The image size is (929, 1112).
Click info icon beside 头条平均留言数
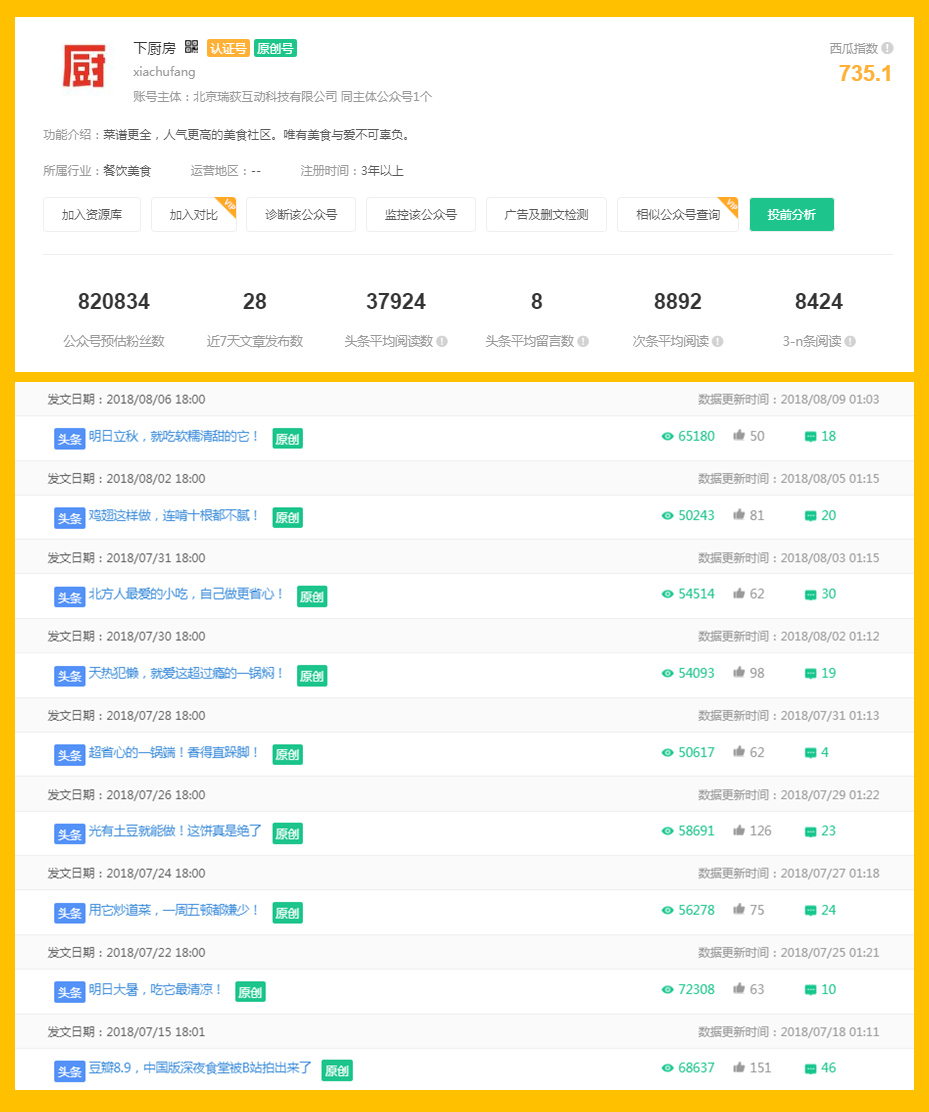point(583,341)
